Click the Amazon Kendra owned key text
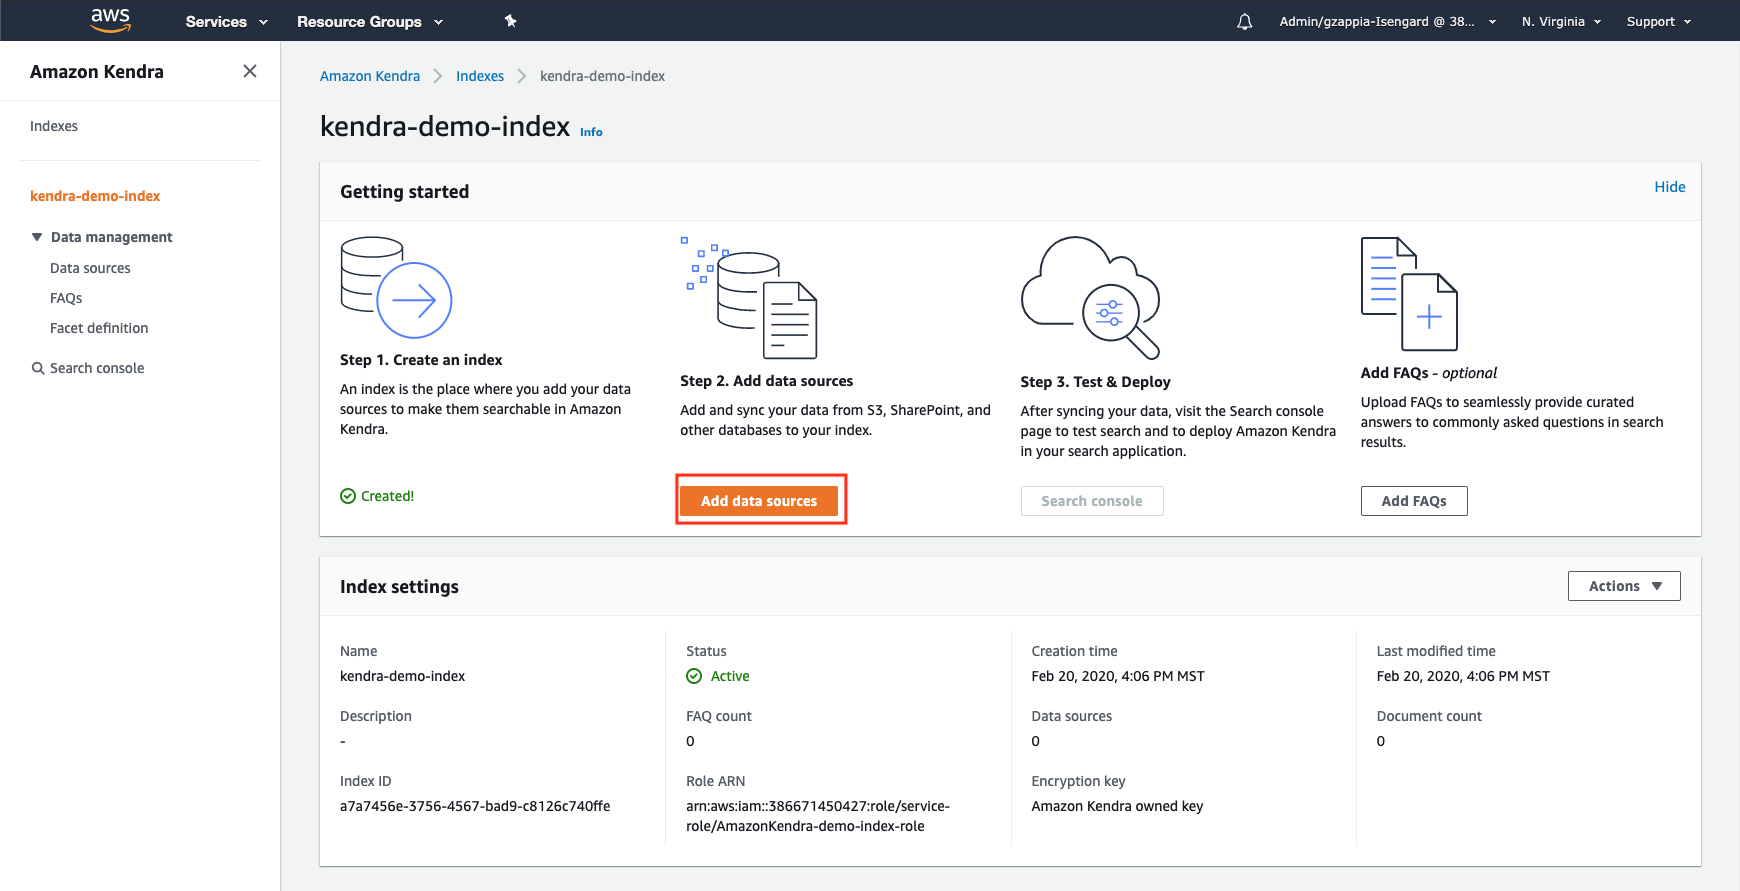1740x891 pixels. point(1117,806)
